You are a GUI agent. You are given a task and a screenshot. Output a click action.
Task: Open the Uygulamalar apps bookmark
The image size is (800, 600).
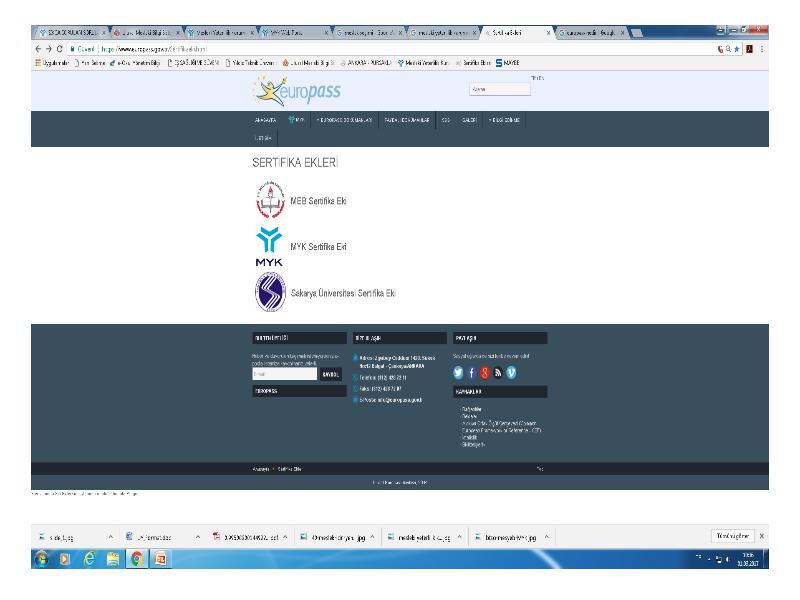[x=52, y=63]
